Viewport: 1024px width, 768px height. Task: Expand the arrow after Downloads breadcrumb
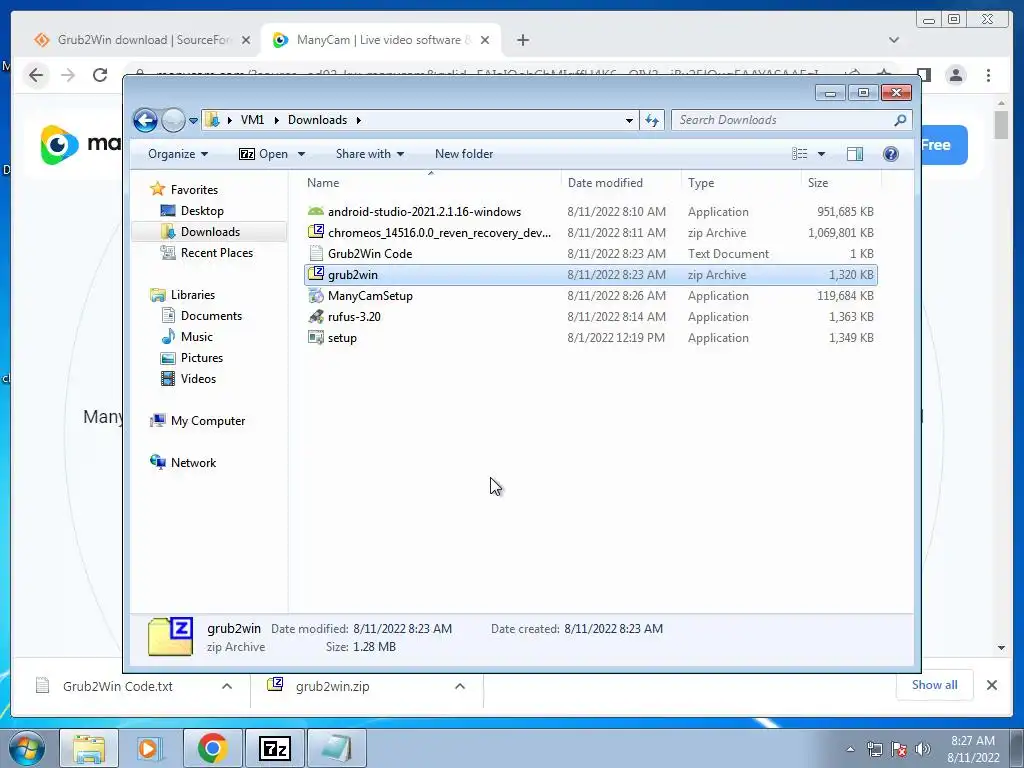(359, 120)
